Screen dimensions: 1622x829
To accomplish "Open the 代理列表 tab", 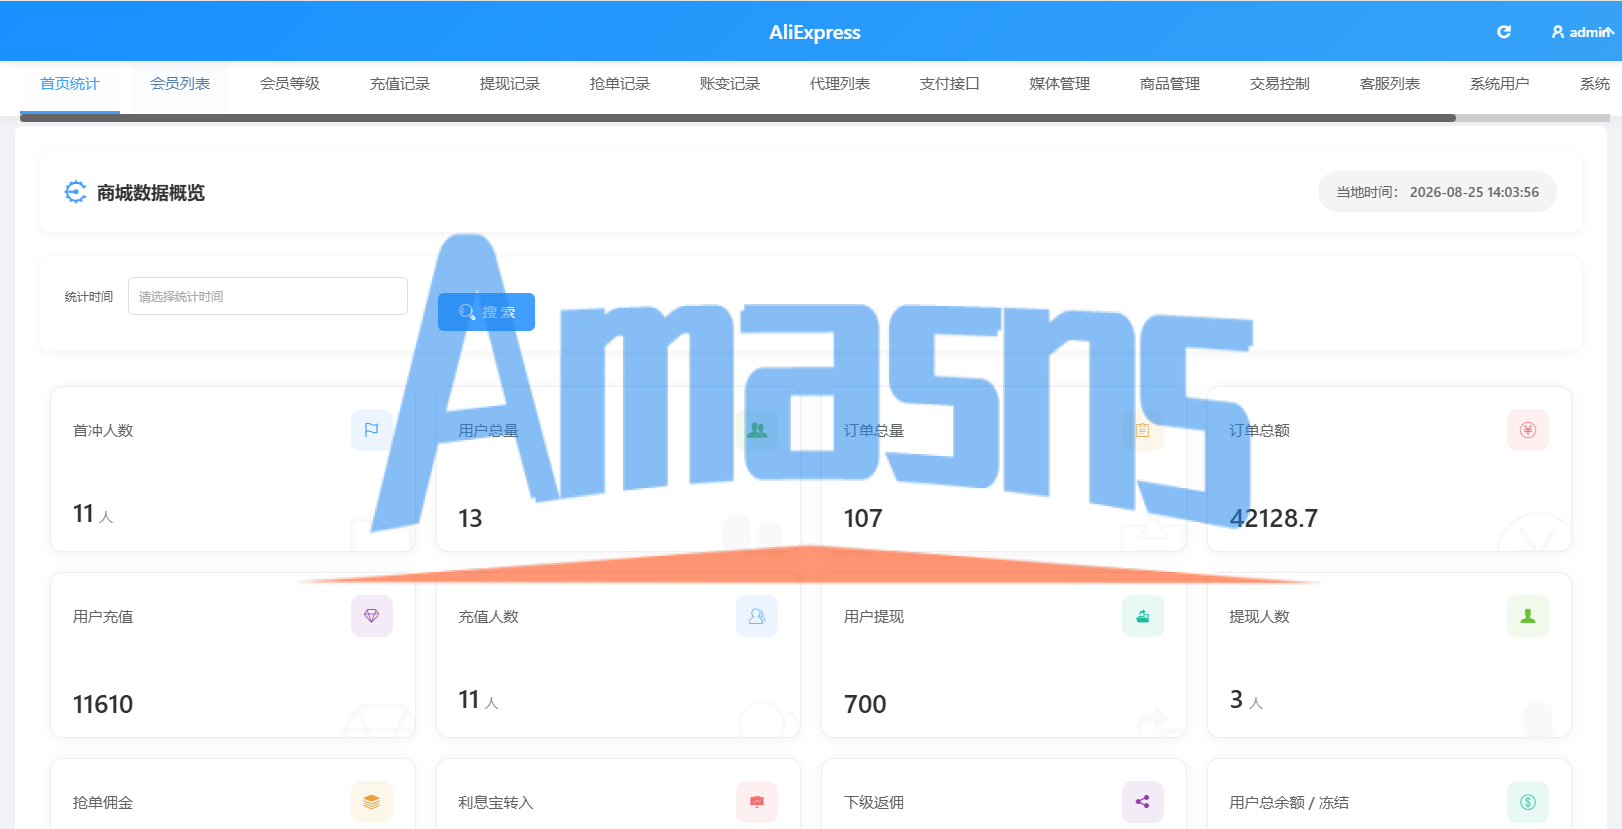I will click(840, 84).
